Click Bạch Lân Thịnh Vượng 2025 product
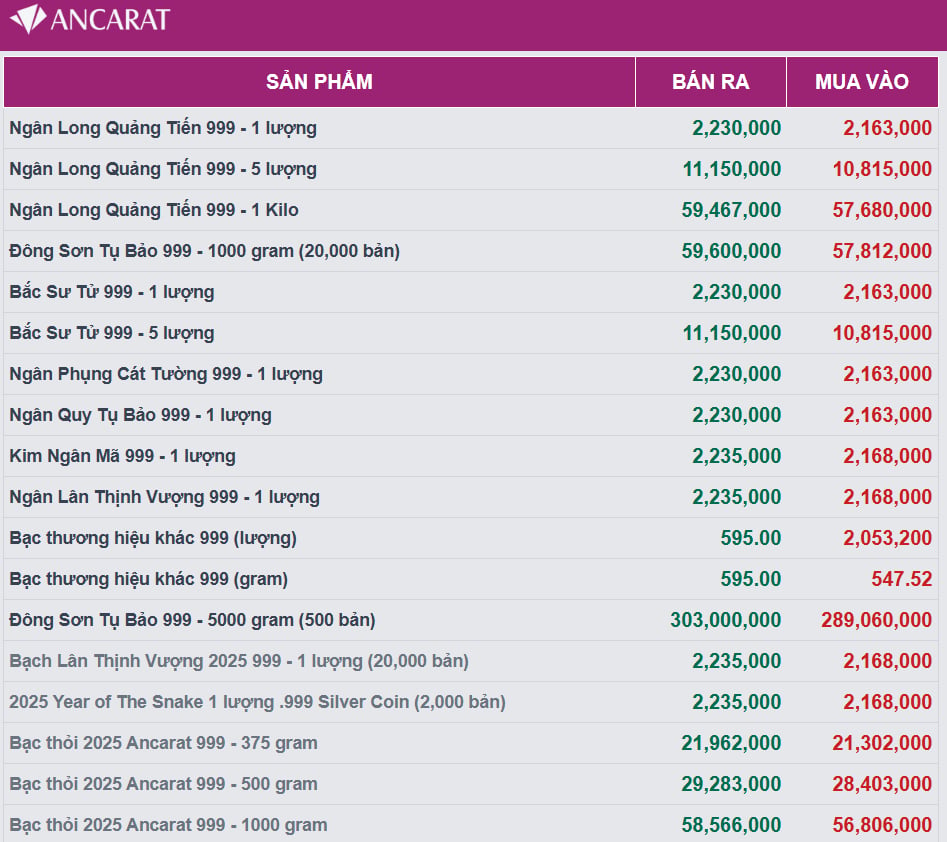This screenshot has height=842, width=947. (239, 661)
